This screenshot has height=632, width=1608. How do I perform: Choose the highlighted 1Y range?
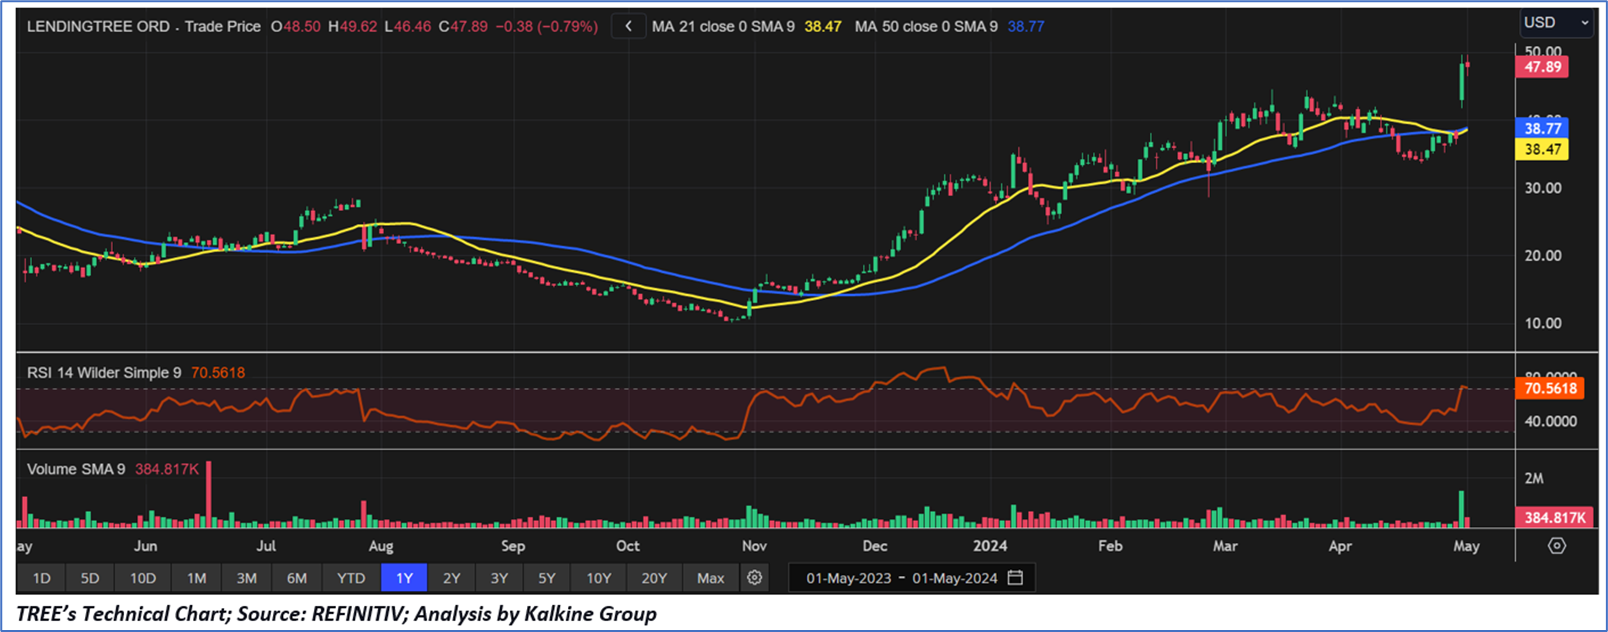[x=404, y=578]
